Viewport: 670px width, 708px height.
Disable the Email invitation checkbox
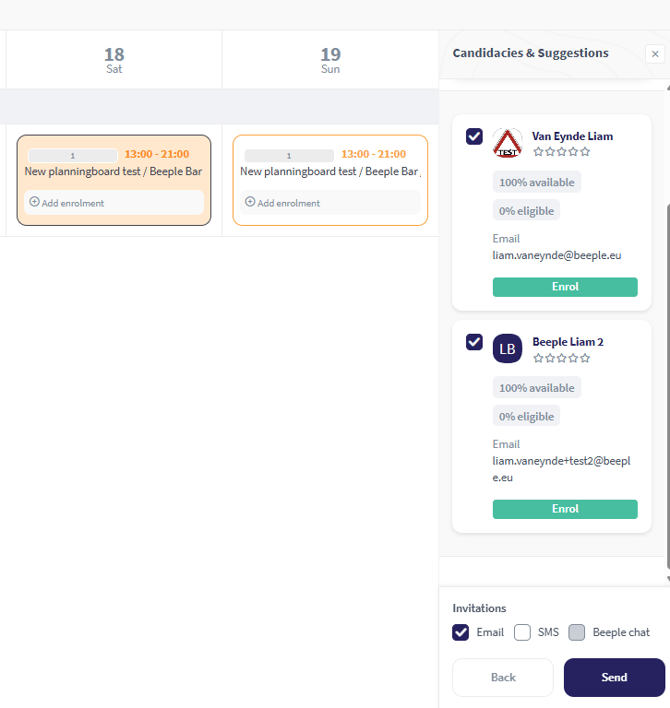[461, 632]
